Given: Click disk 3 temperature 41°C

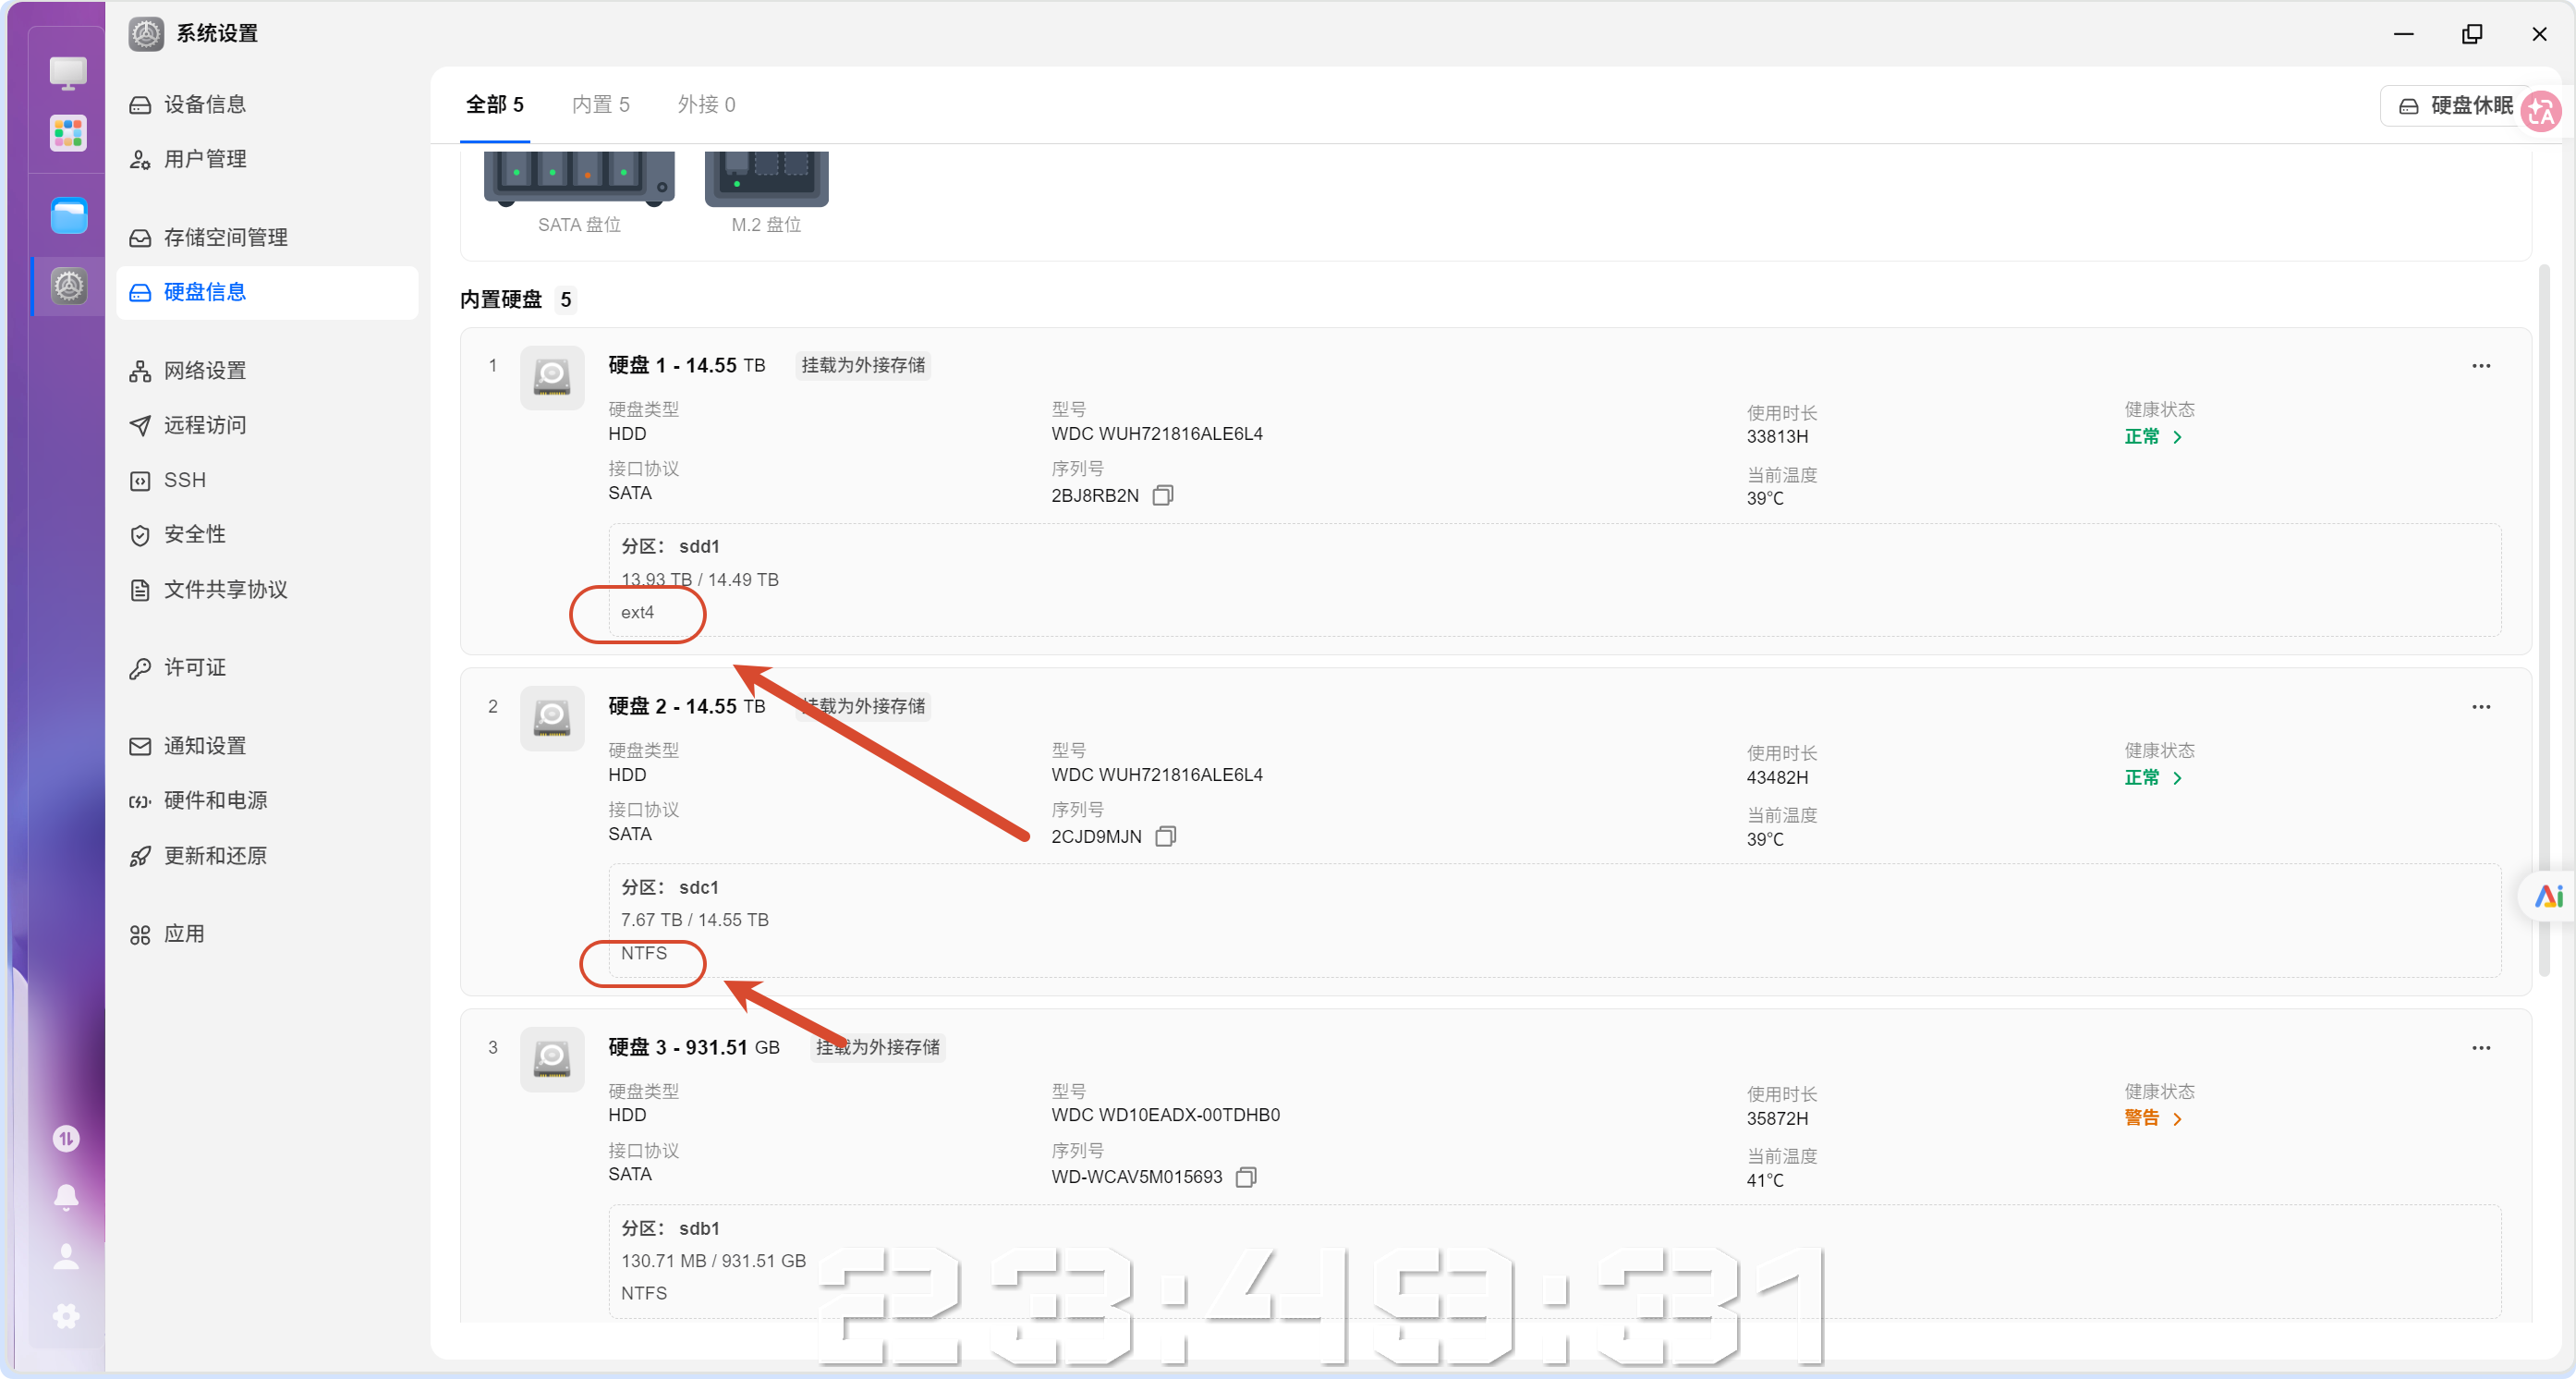Looking at the screenshot, I should coord(1765,1181).
